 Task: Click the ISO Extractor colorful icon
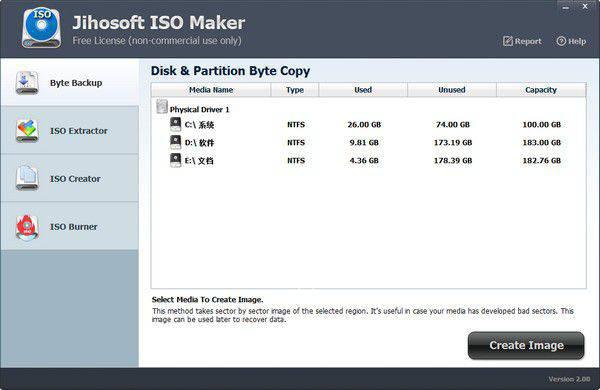(x=27, y=131)
